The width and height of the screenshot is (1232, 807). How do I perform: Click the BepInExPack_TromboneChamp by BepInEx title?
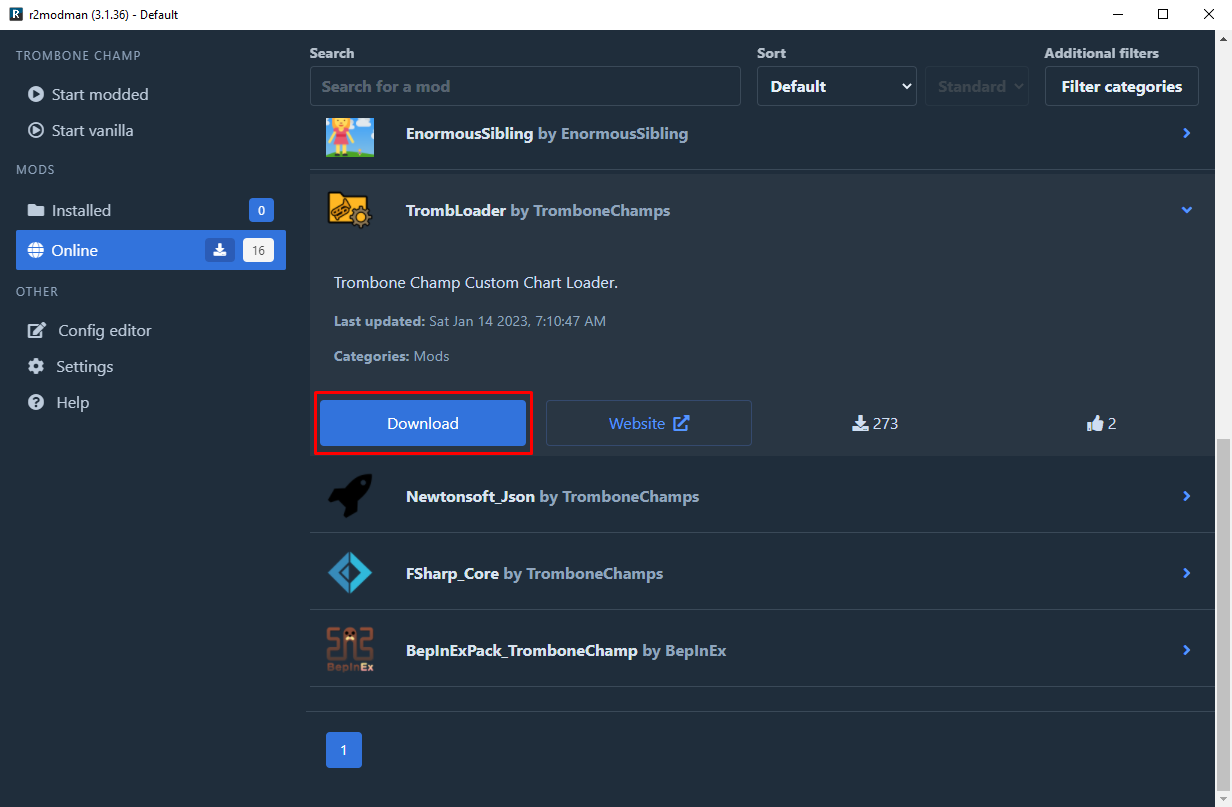click(x=566, y=650)
